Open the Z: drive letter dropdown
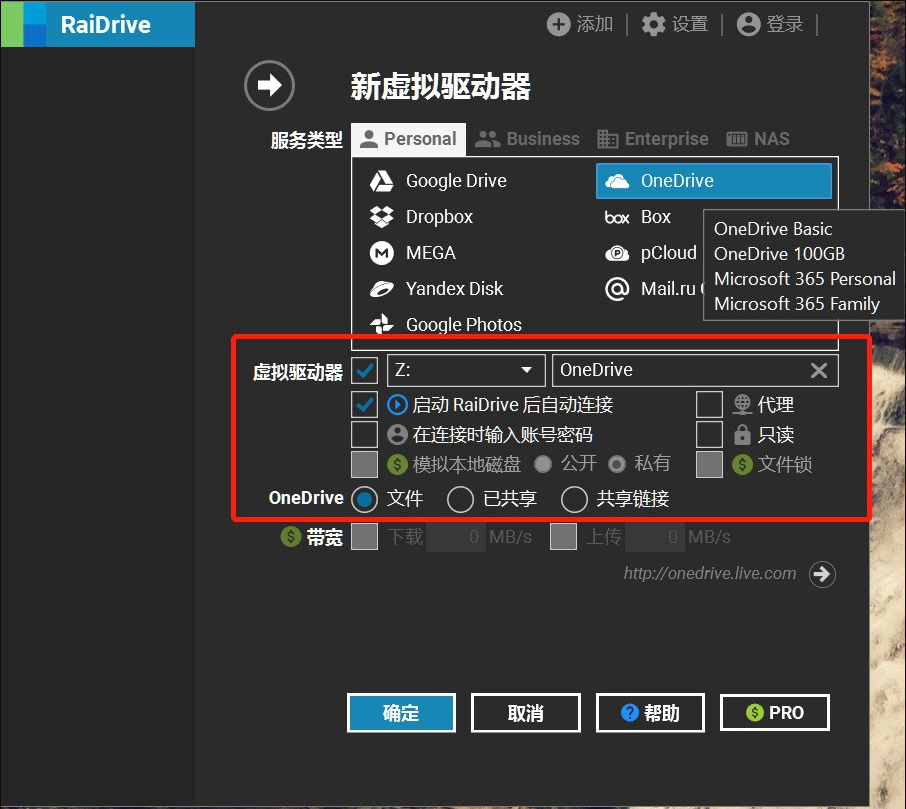 pyautogui.click(x=466, y=370)
